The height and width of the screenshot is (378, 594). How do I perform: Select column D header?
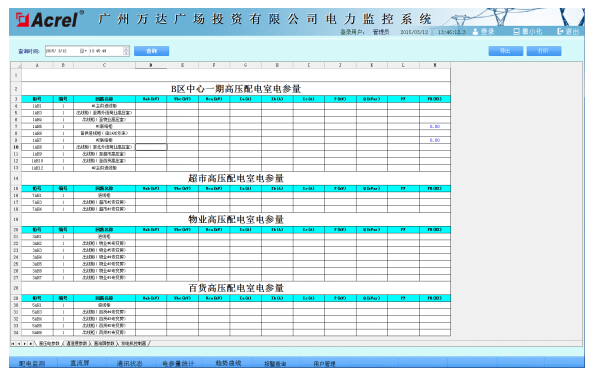click(151, 65)
